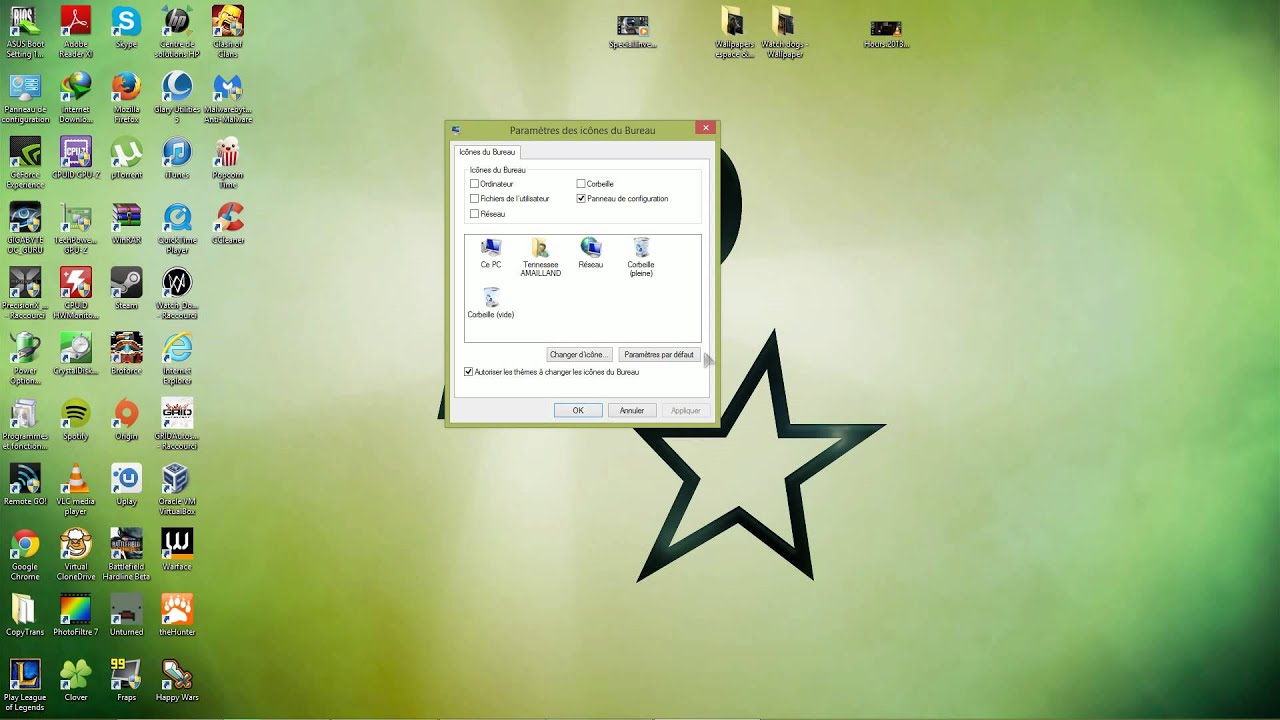Select GRID Autosport shortcut icon
This screenshot has height=720, width=1280.
tap(177, 424)
